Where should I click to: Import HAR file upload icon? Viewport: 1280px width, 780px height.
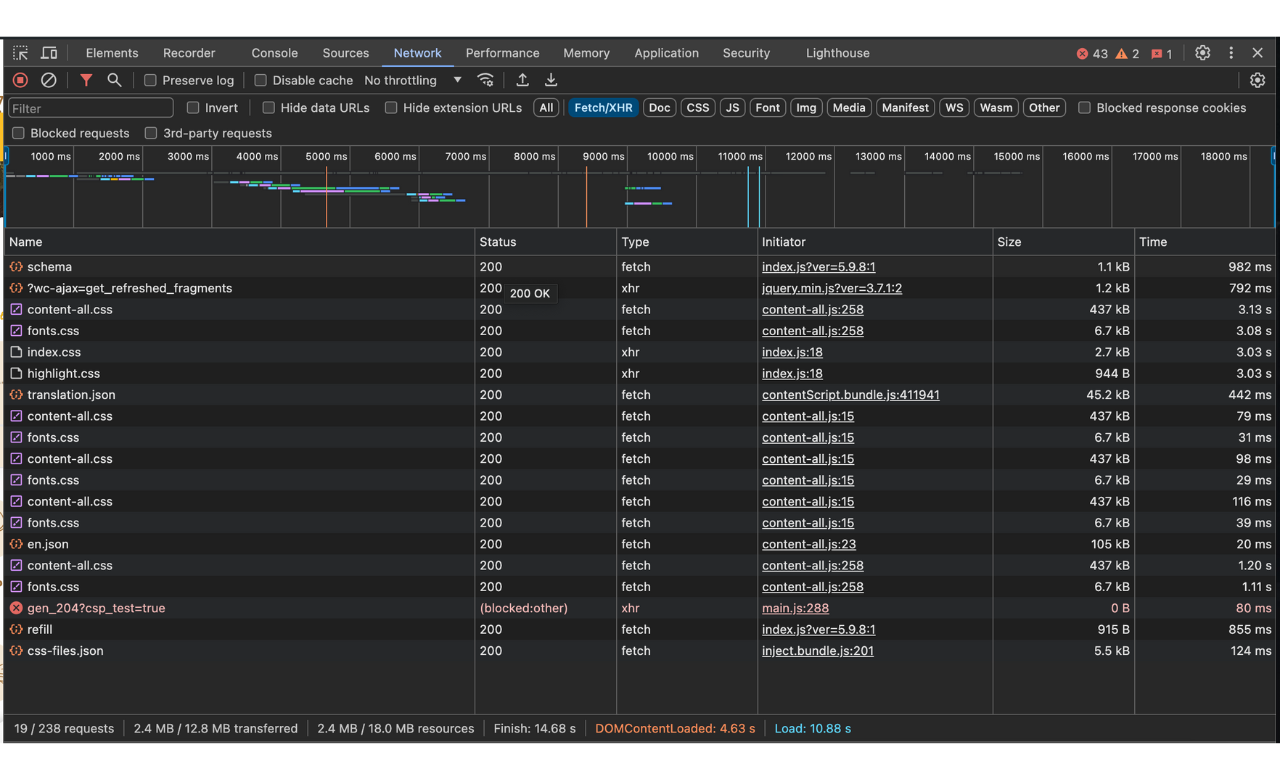tap(522, 80)
